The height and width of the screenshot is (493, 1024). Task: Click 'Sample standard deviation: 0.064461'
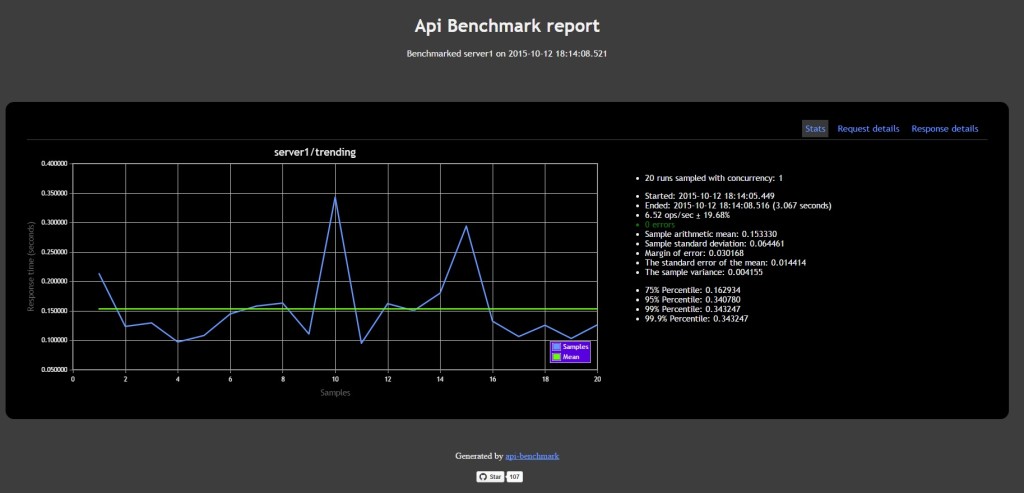[x=714, y=244]
